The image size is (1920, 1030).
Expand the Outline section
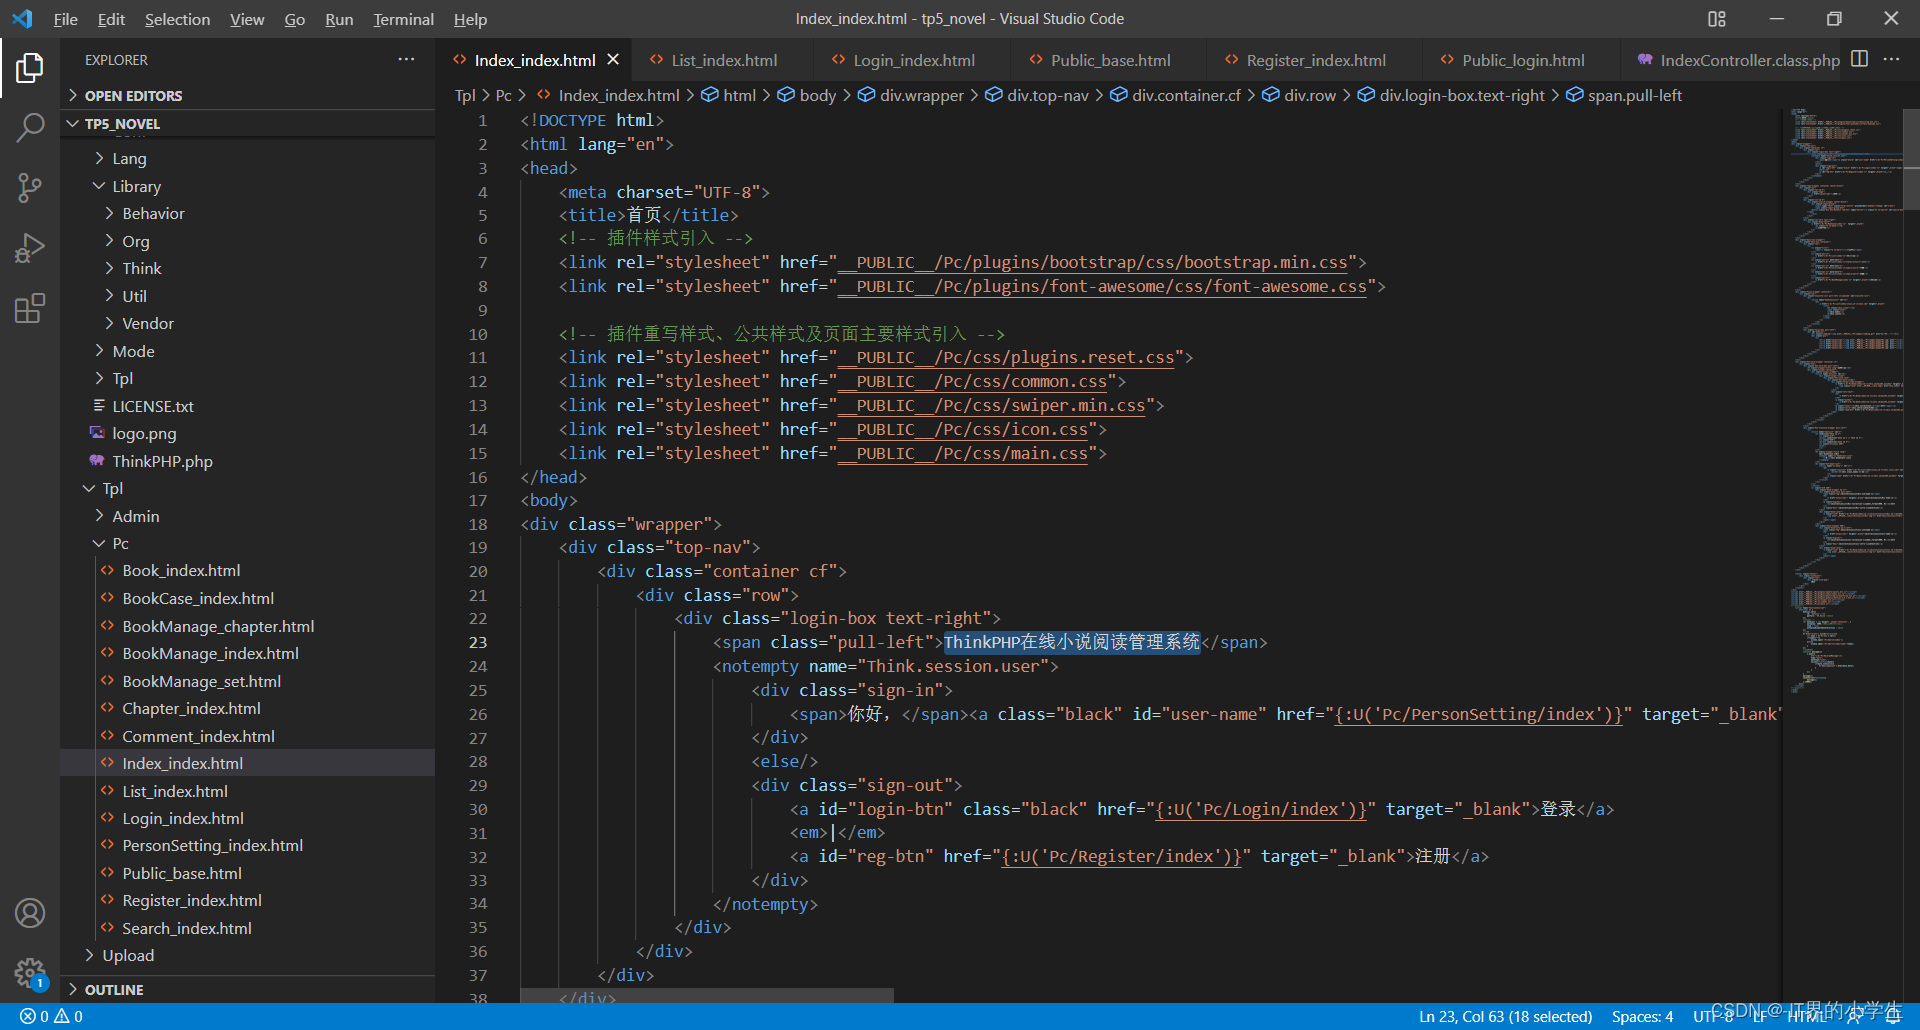(248, 990)
